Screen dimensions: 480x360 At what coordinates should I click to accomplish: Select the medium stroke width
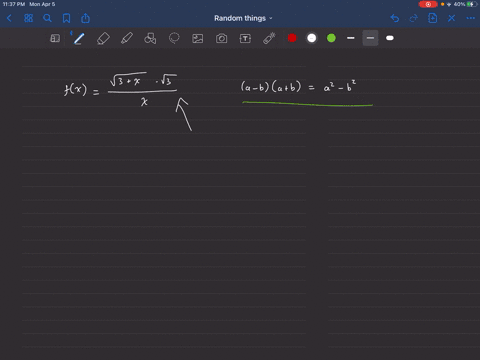pyautogui.click(x=370, y=38)
